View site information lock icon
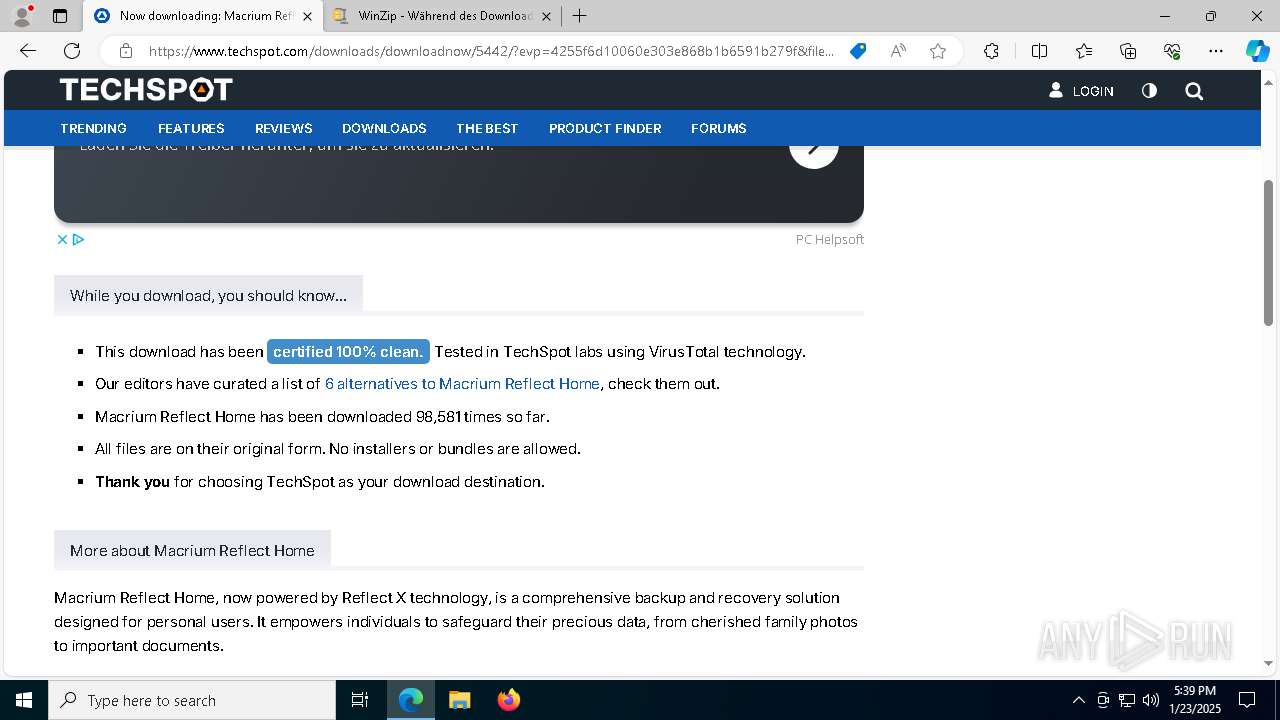 point(126,51)
